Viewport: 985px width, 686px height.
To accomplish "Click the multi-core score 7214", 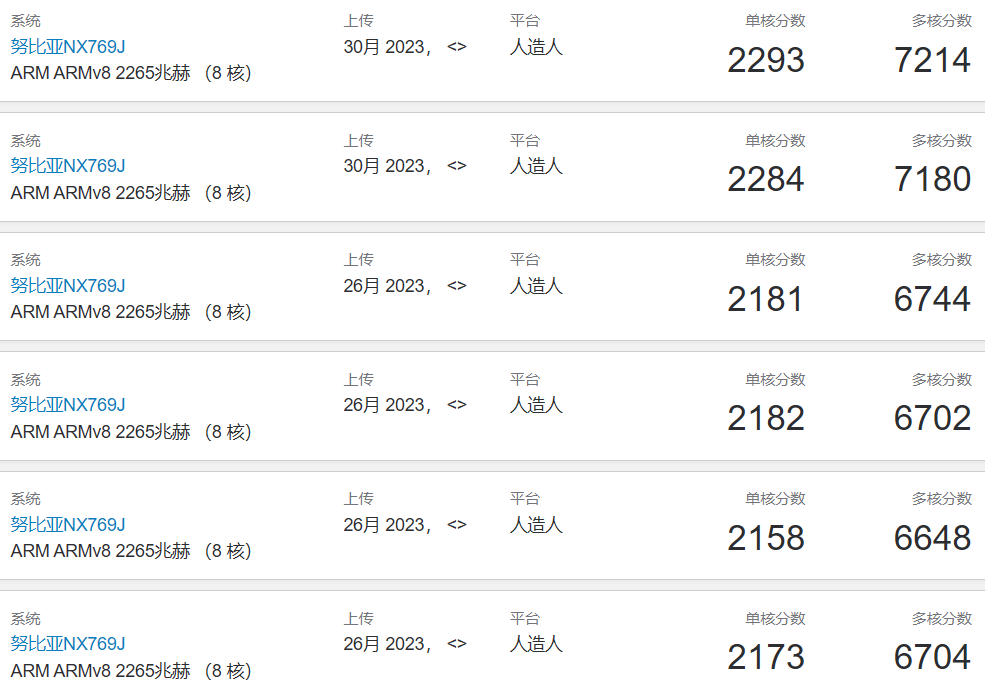I will [932, 61].
